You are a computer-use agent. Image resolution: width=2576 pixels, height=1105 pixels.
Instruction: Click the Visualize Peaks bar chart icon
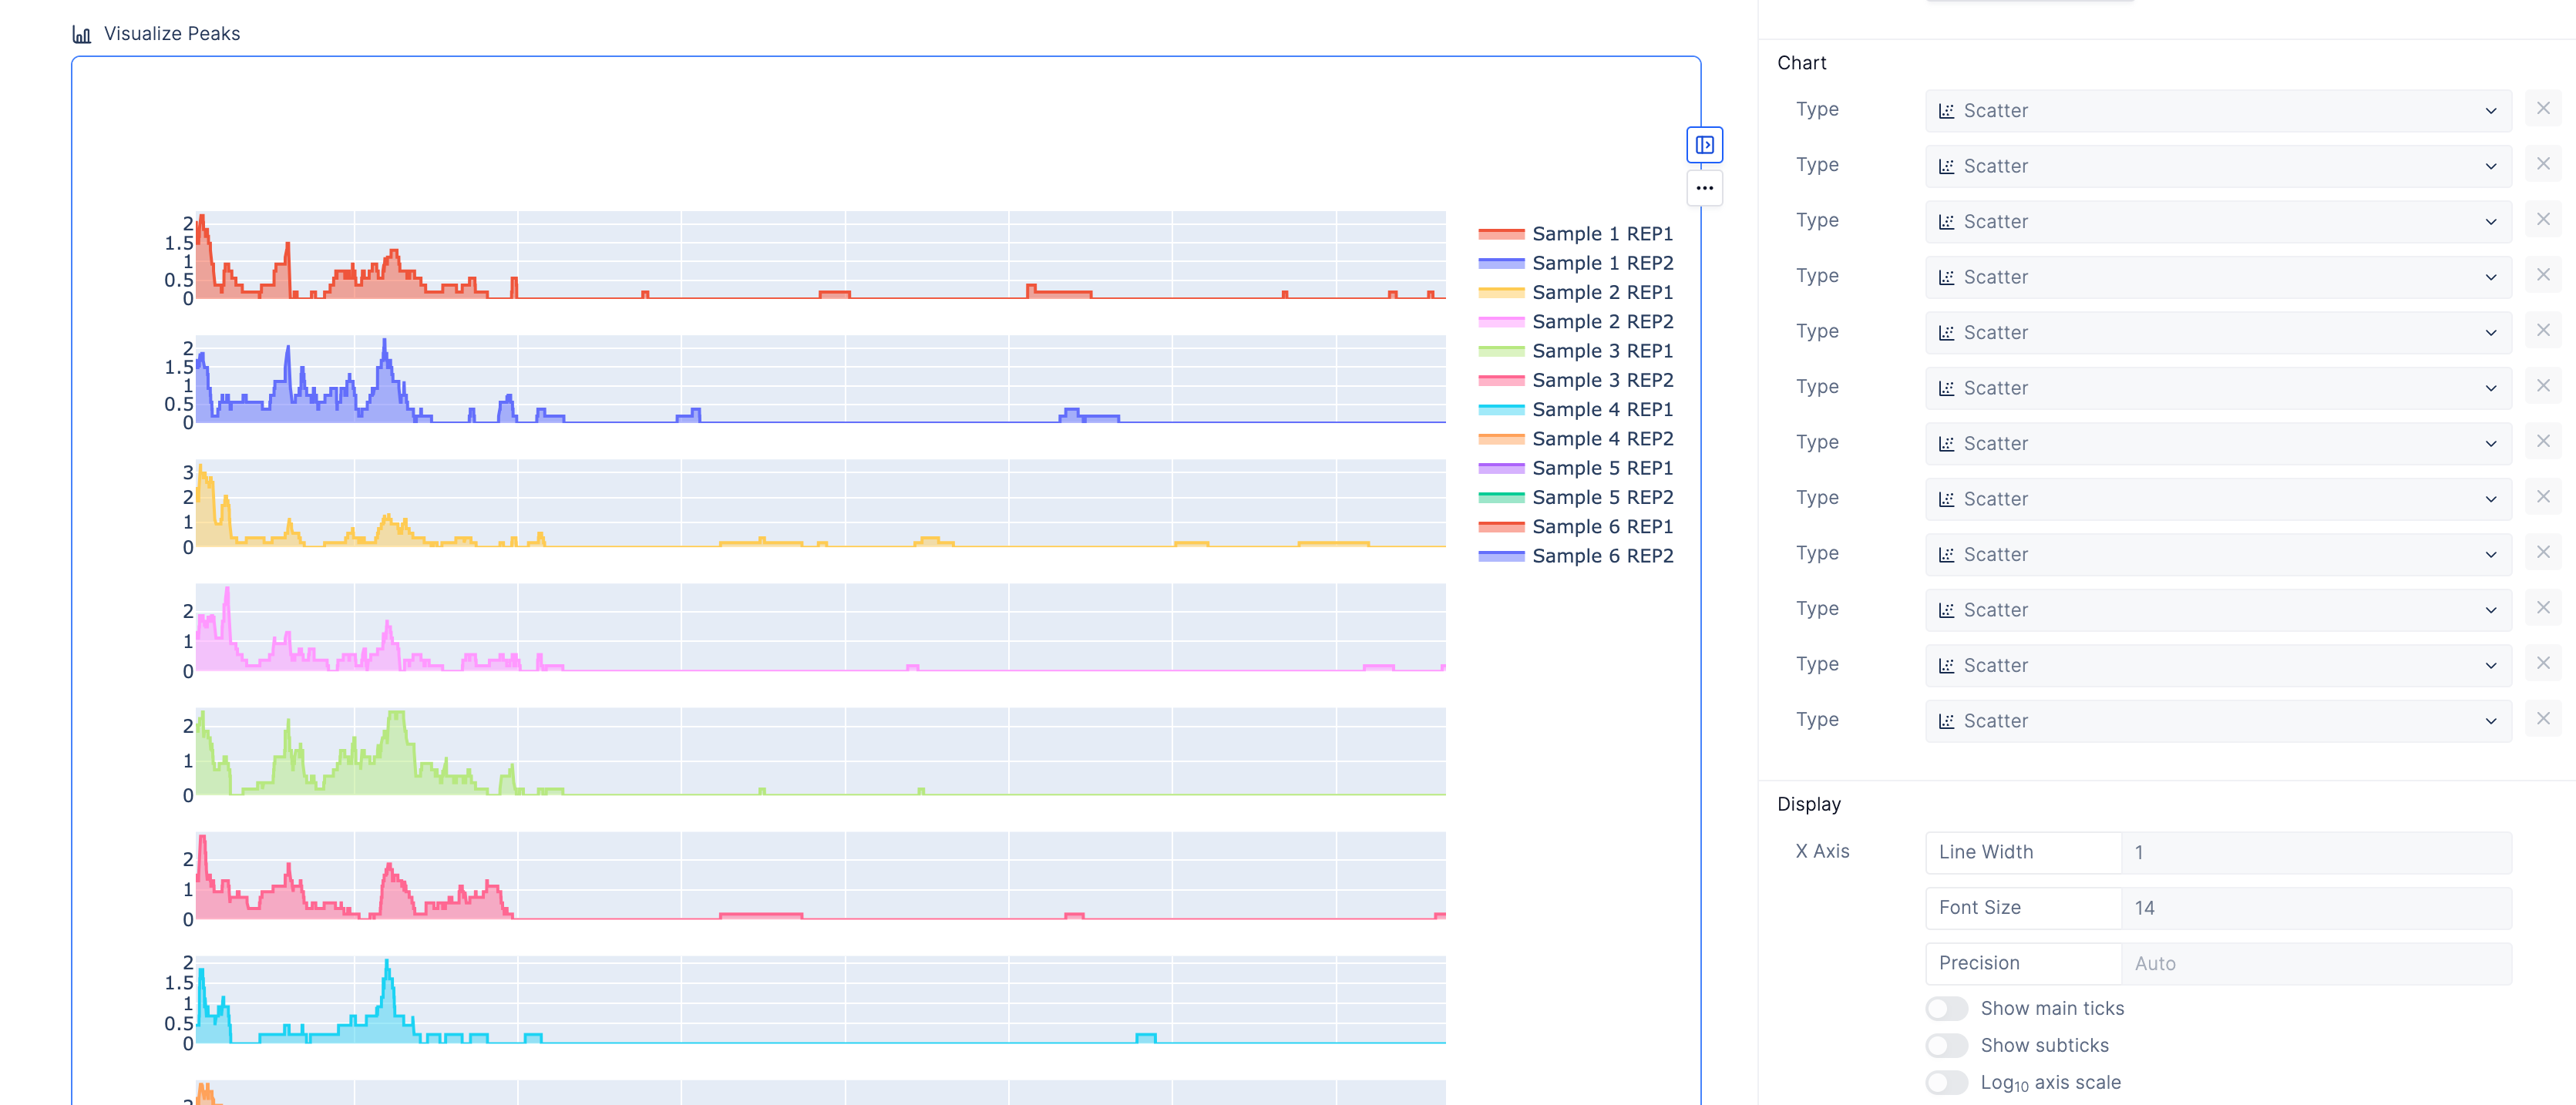(82, 34)
